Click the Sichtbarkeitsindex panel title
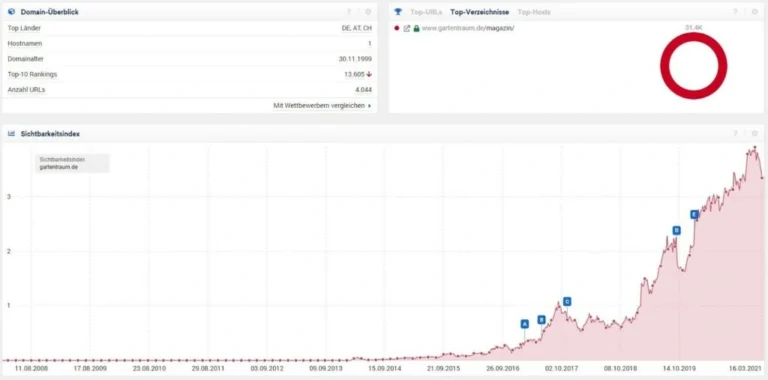768x380 pixels. 50,134
